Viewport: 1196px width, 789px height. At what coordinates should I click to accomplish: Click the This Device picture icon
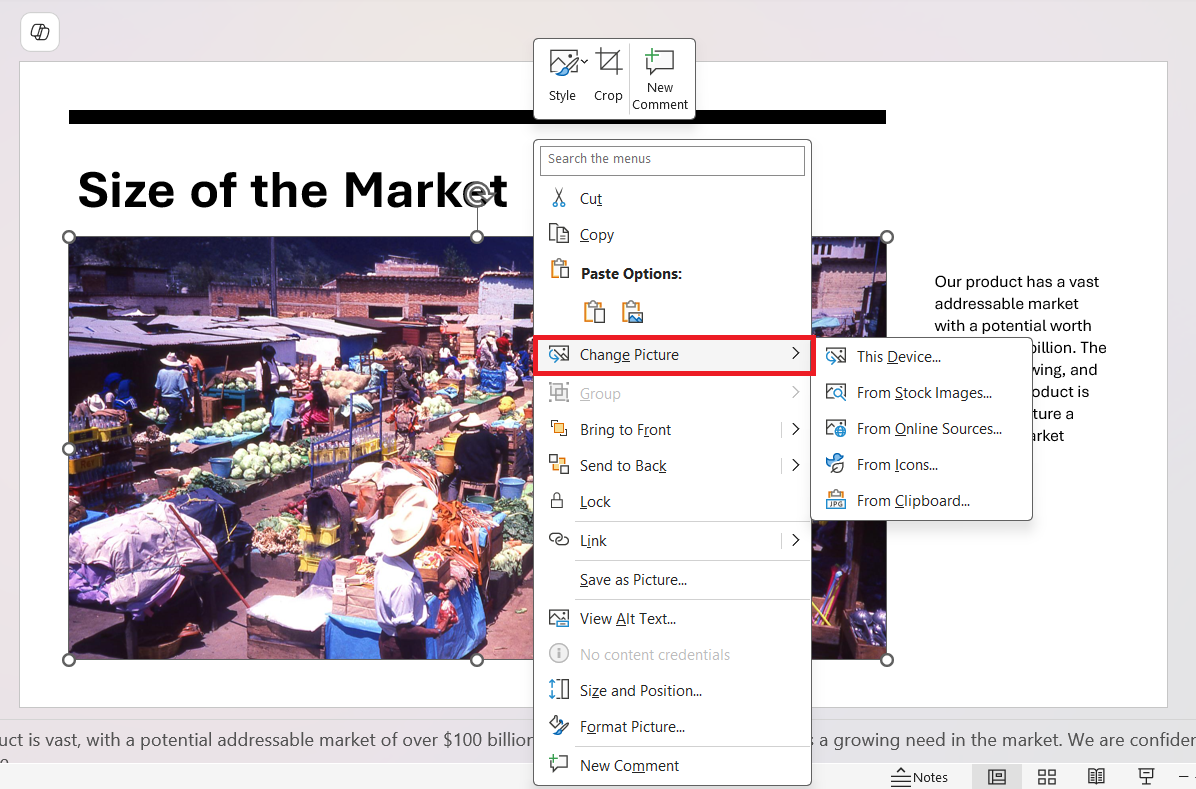coord(836,356)
